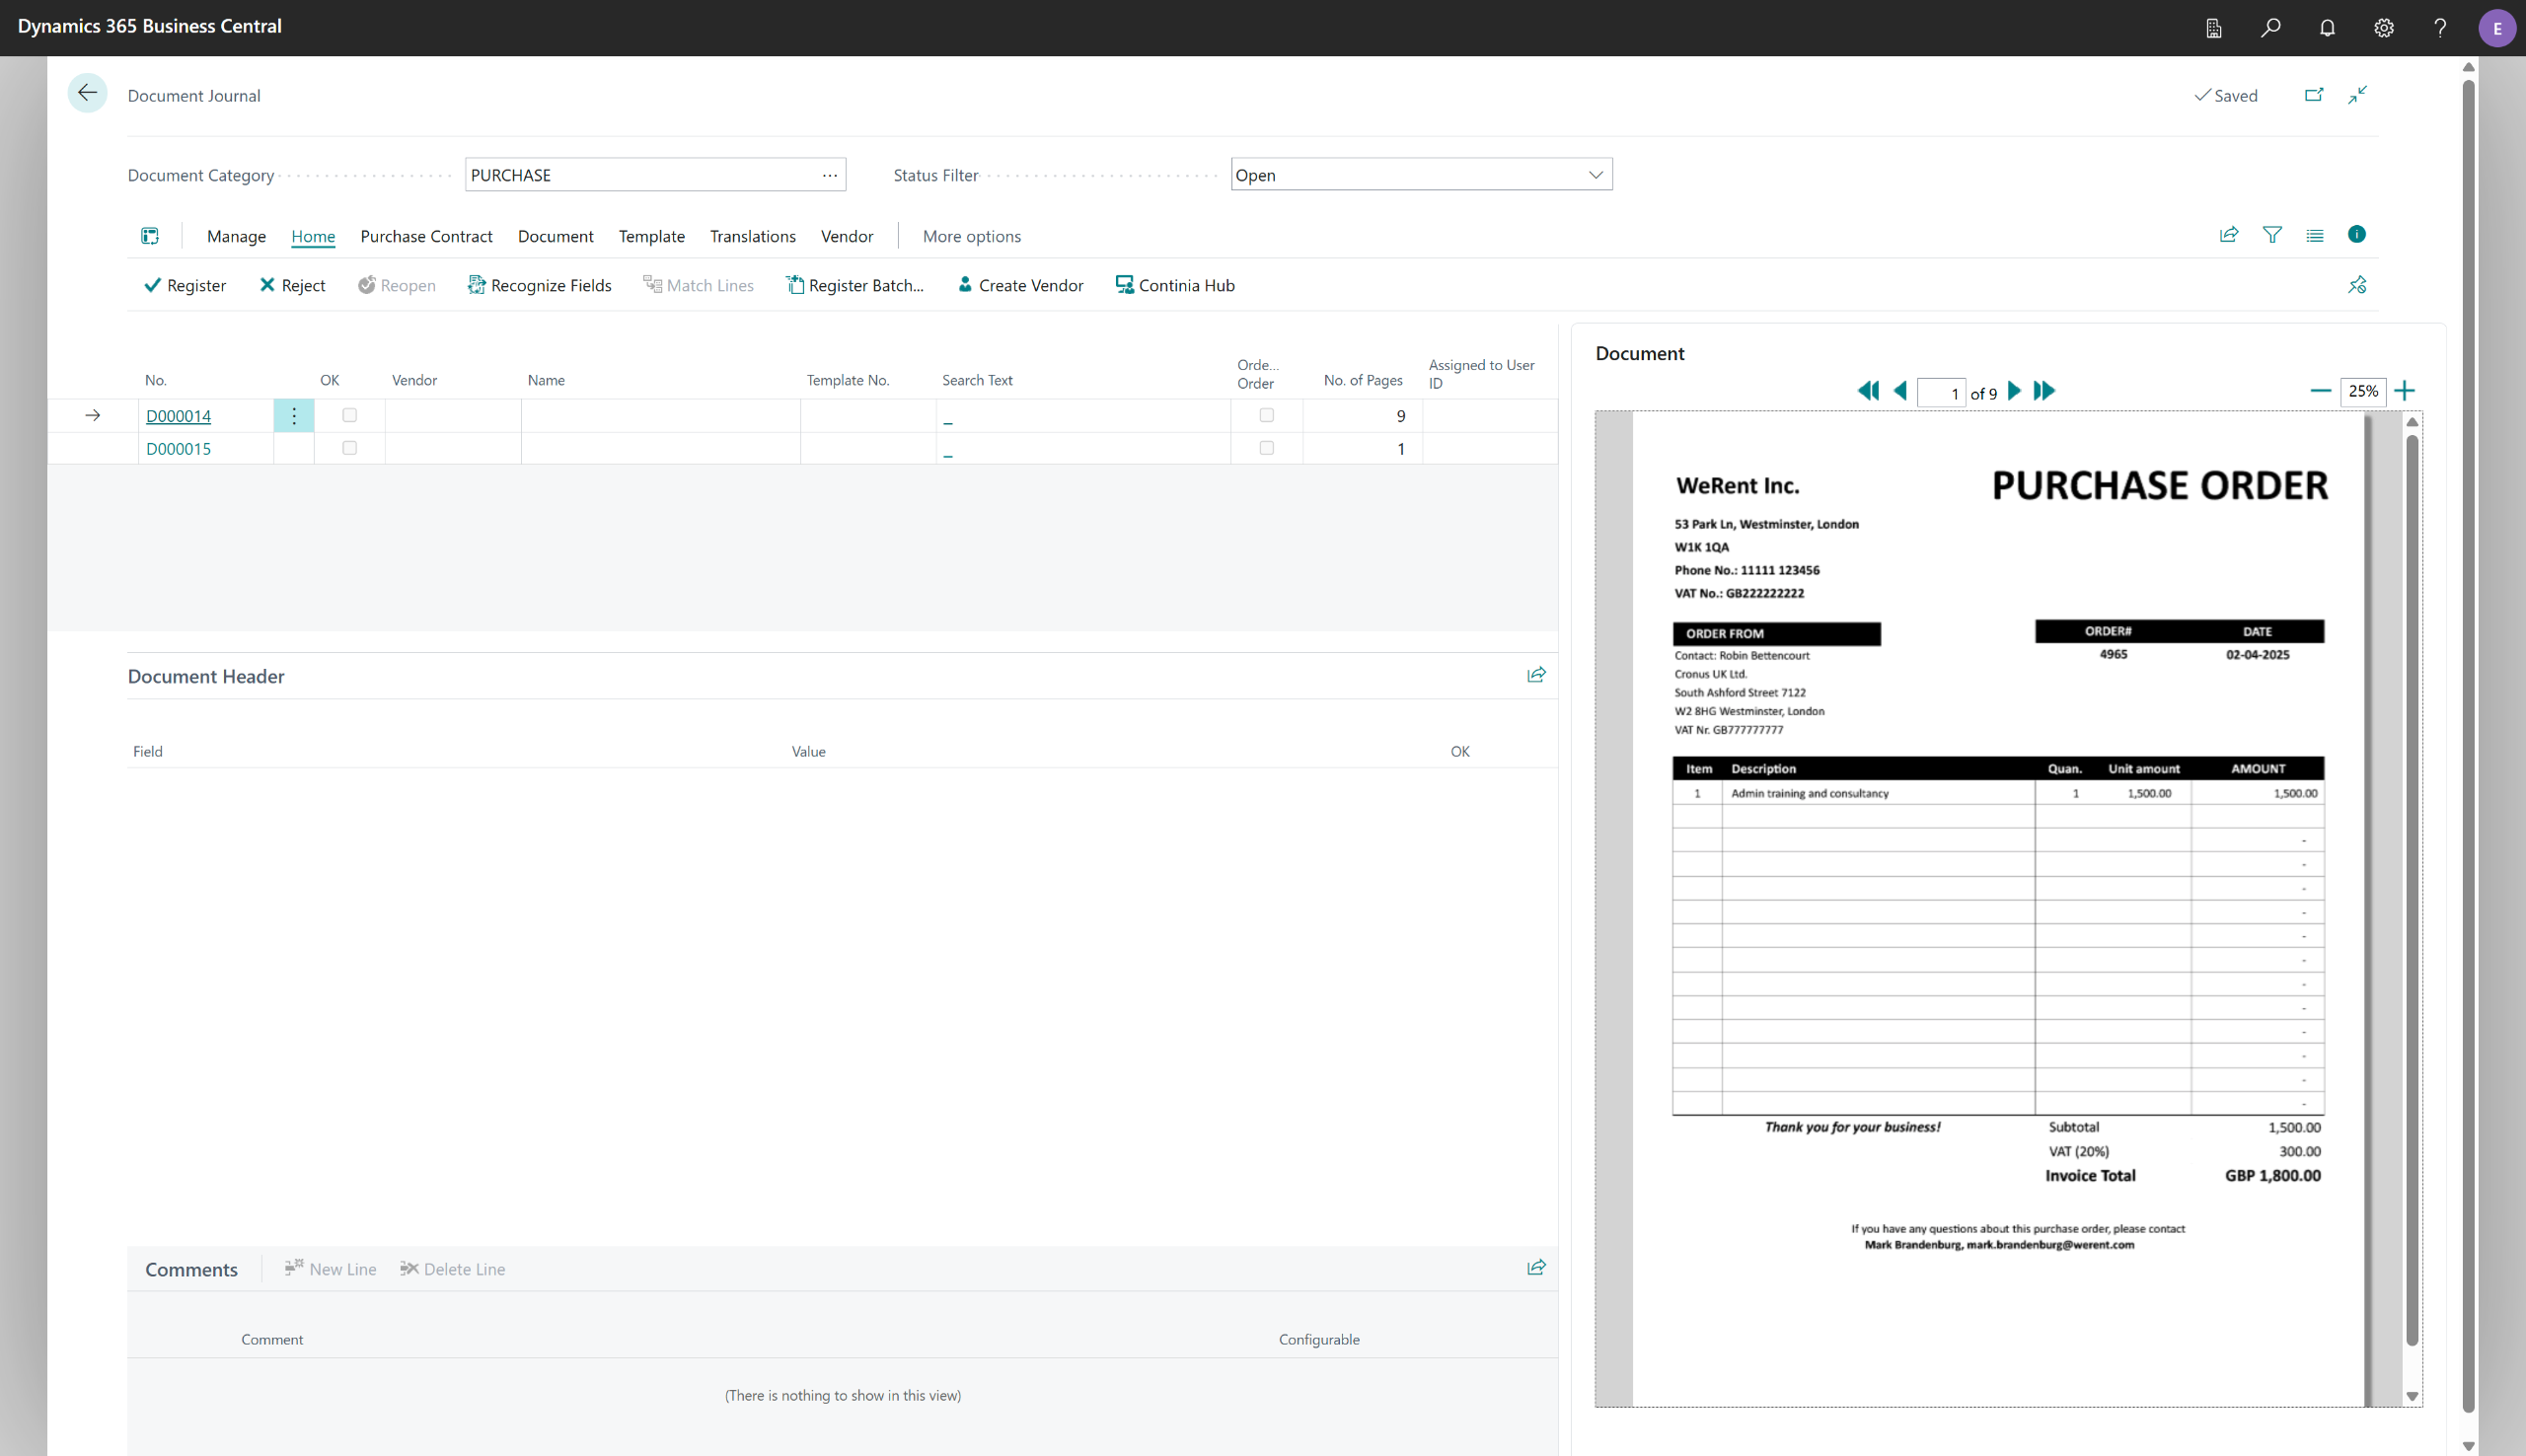Zoom out the document preview
Image resolution: width=2526 pixels, height=1456 pixels.
2321,391
